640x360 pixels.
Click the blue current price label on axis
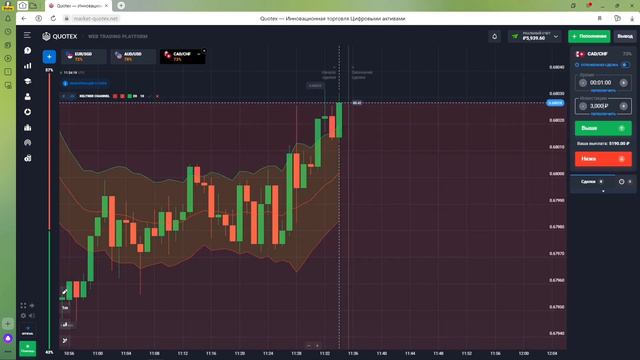pyautogui.click(x=555, y=103)
